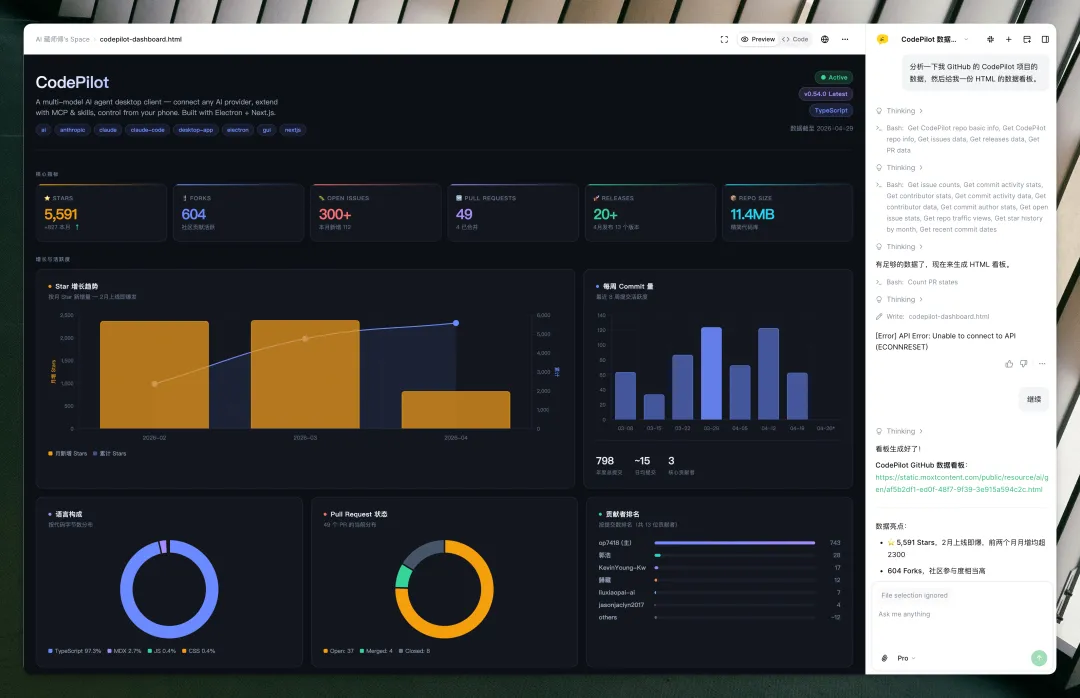Enter fullscreen for the preview panel
This screenshot has height=698, width=1080.
click(724, 39)
